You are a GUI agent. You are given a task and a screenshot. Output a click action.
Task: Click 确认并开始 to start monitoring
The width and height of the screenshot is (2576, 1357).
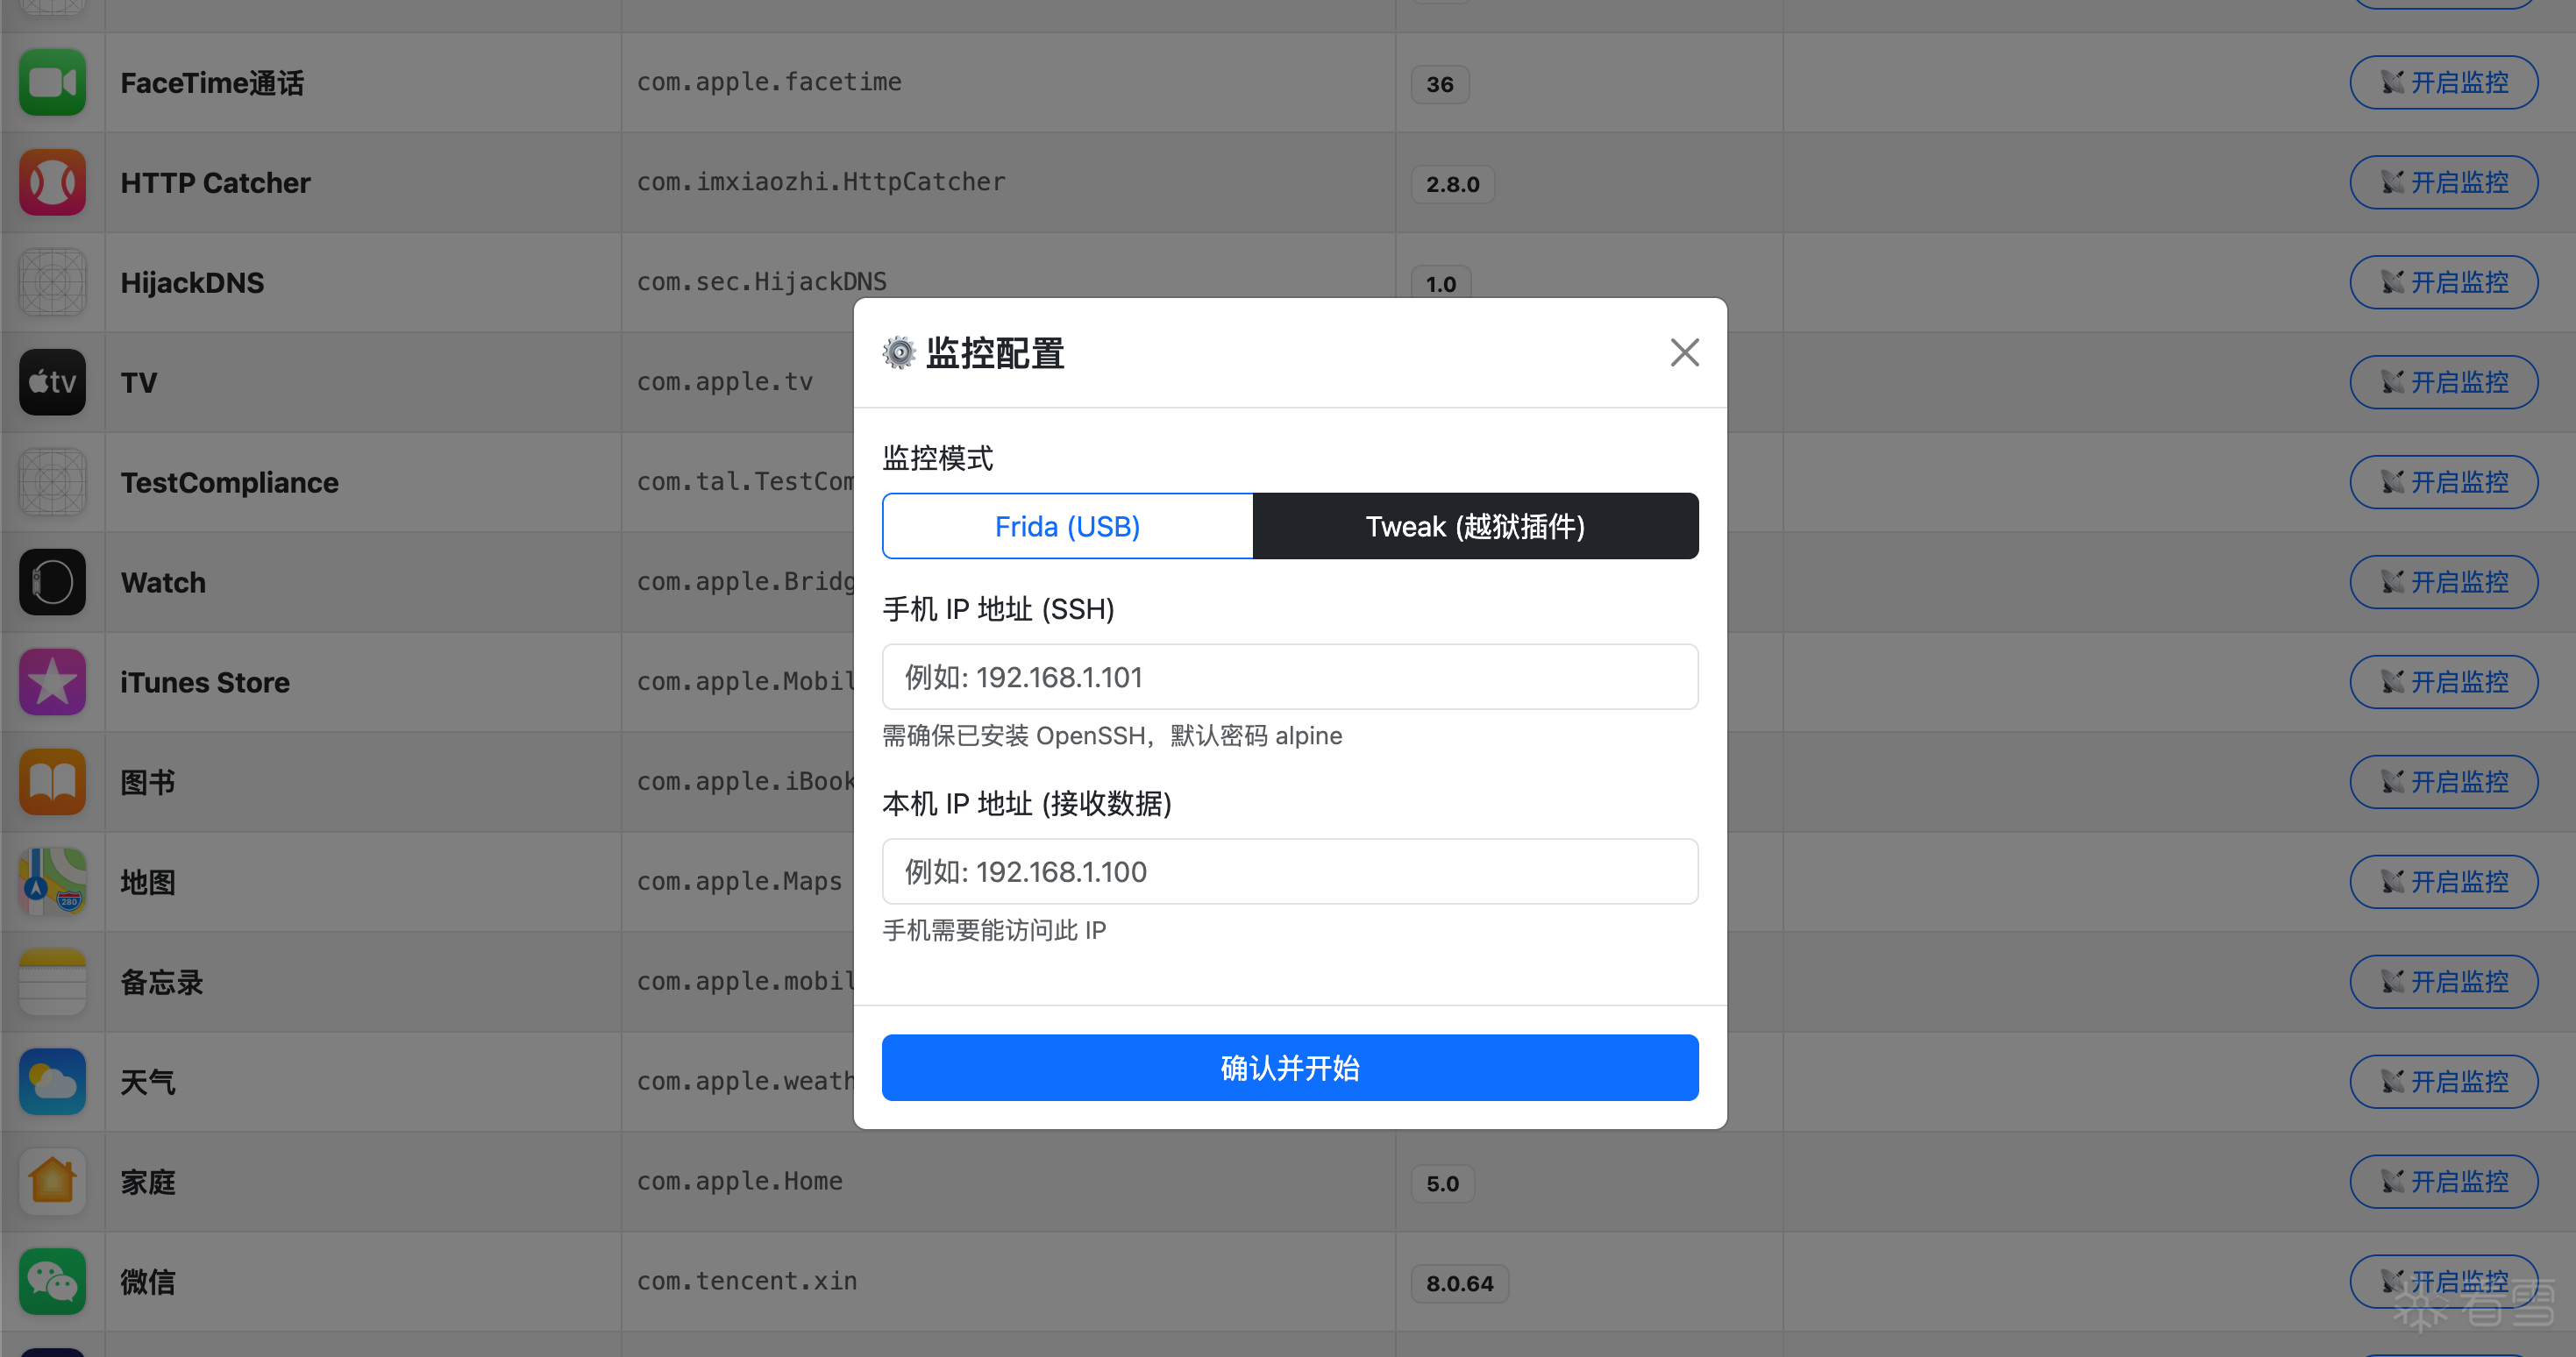[1289, 1067]
